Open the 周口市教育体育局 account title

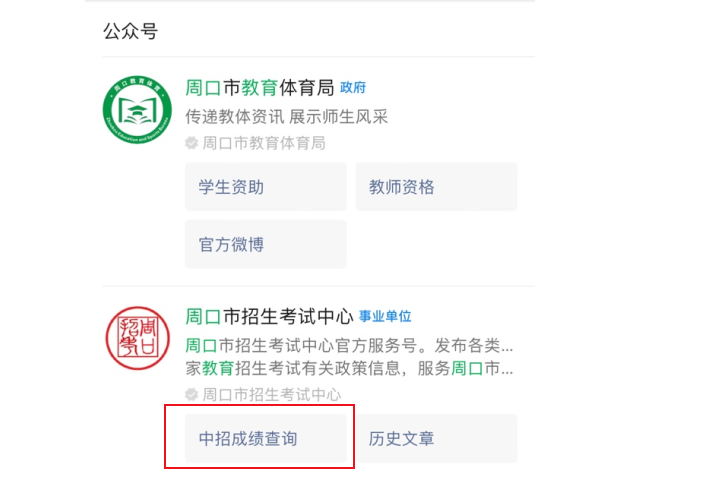click(260, 88)
